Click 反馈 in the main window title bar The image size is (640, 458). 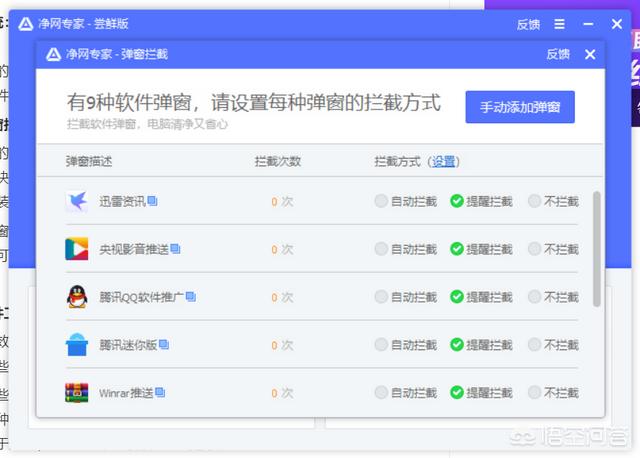pos(528,24)
